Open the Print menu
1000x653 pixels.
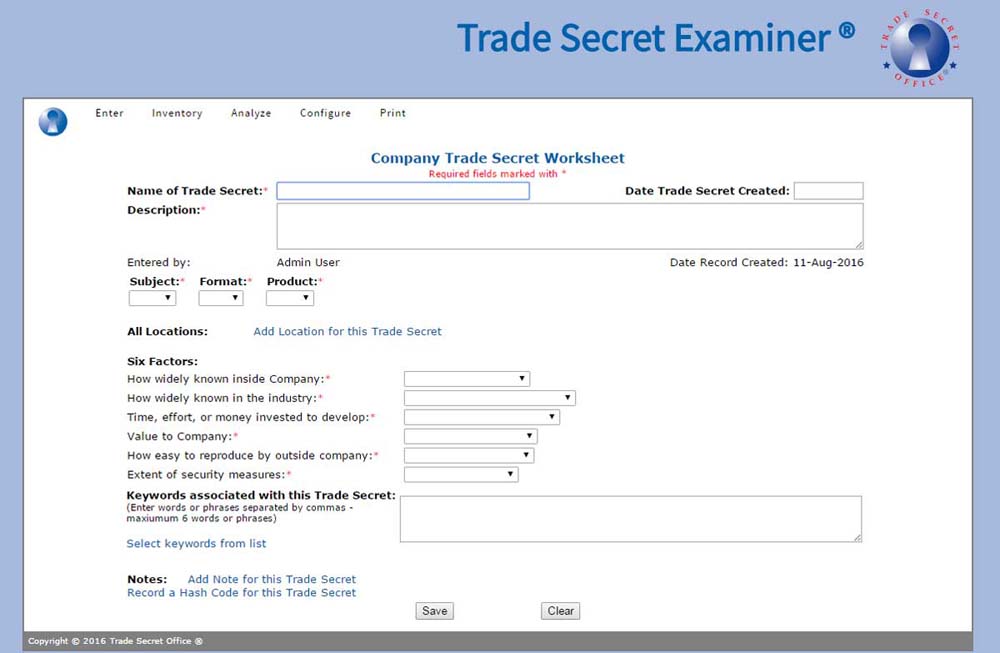click(x=392, y=113)
